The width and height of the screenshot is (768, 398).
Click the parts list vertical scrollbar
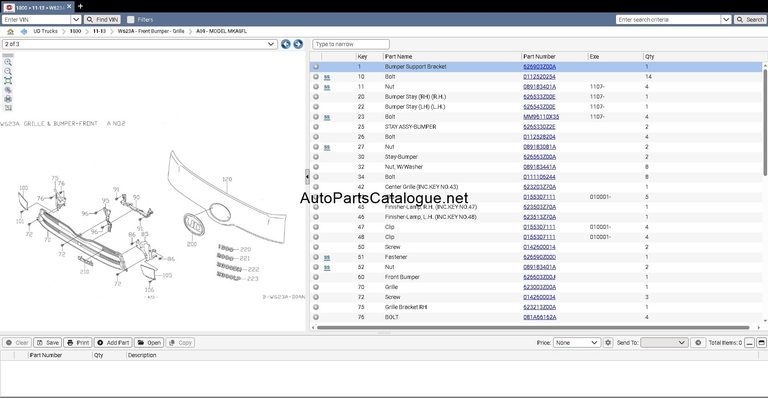765,121
